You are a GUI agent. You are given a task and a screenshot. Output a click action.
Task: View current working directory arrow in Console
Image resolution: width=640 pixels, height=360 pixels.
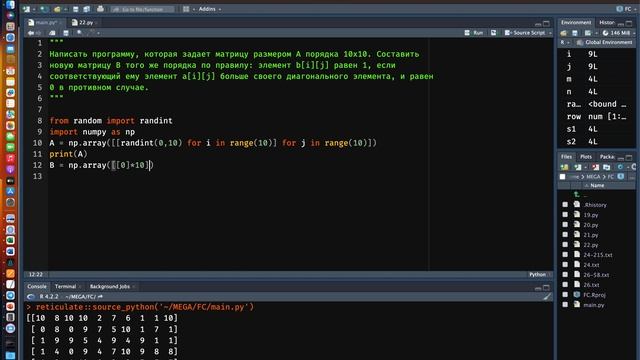click(x=100, y=297)
